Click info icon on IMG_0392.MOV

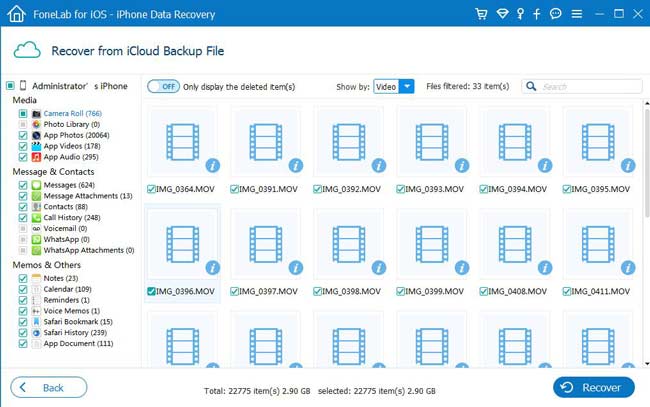click(379, 165)
